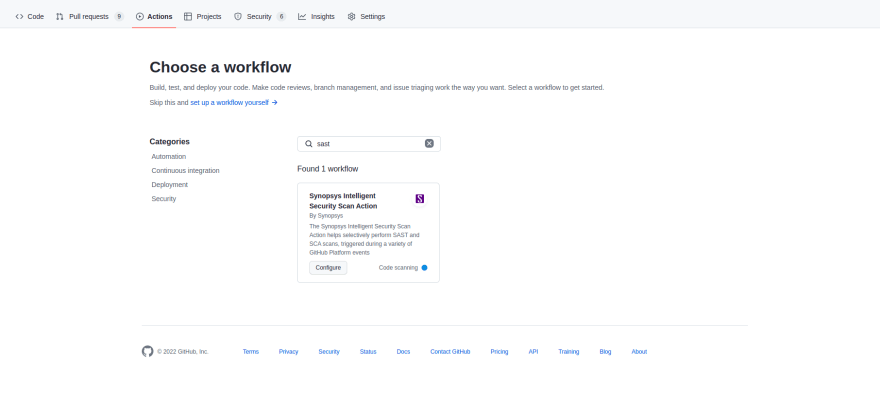Select the Actions tab
880x395 pixels.
point(154,16)
